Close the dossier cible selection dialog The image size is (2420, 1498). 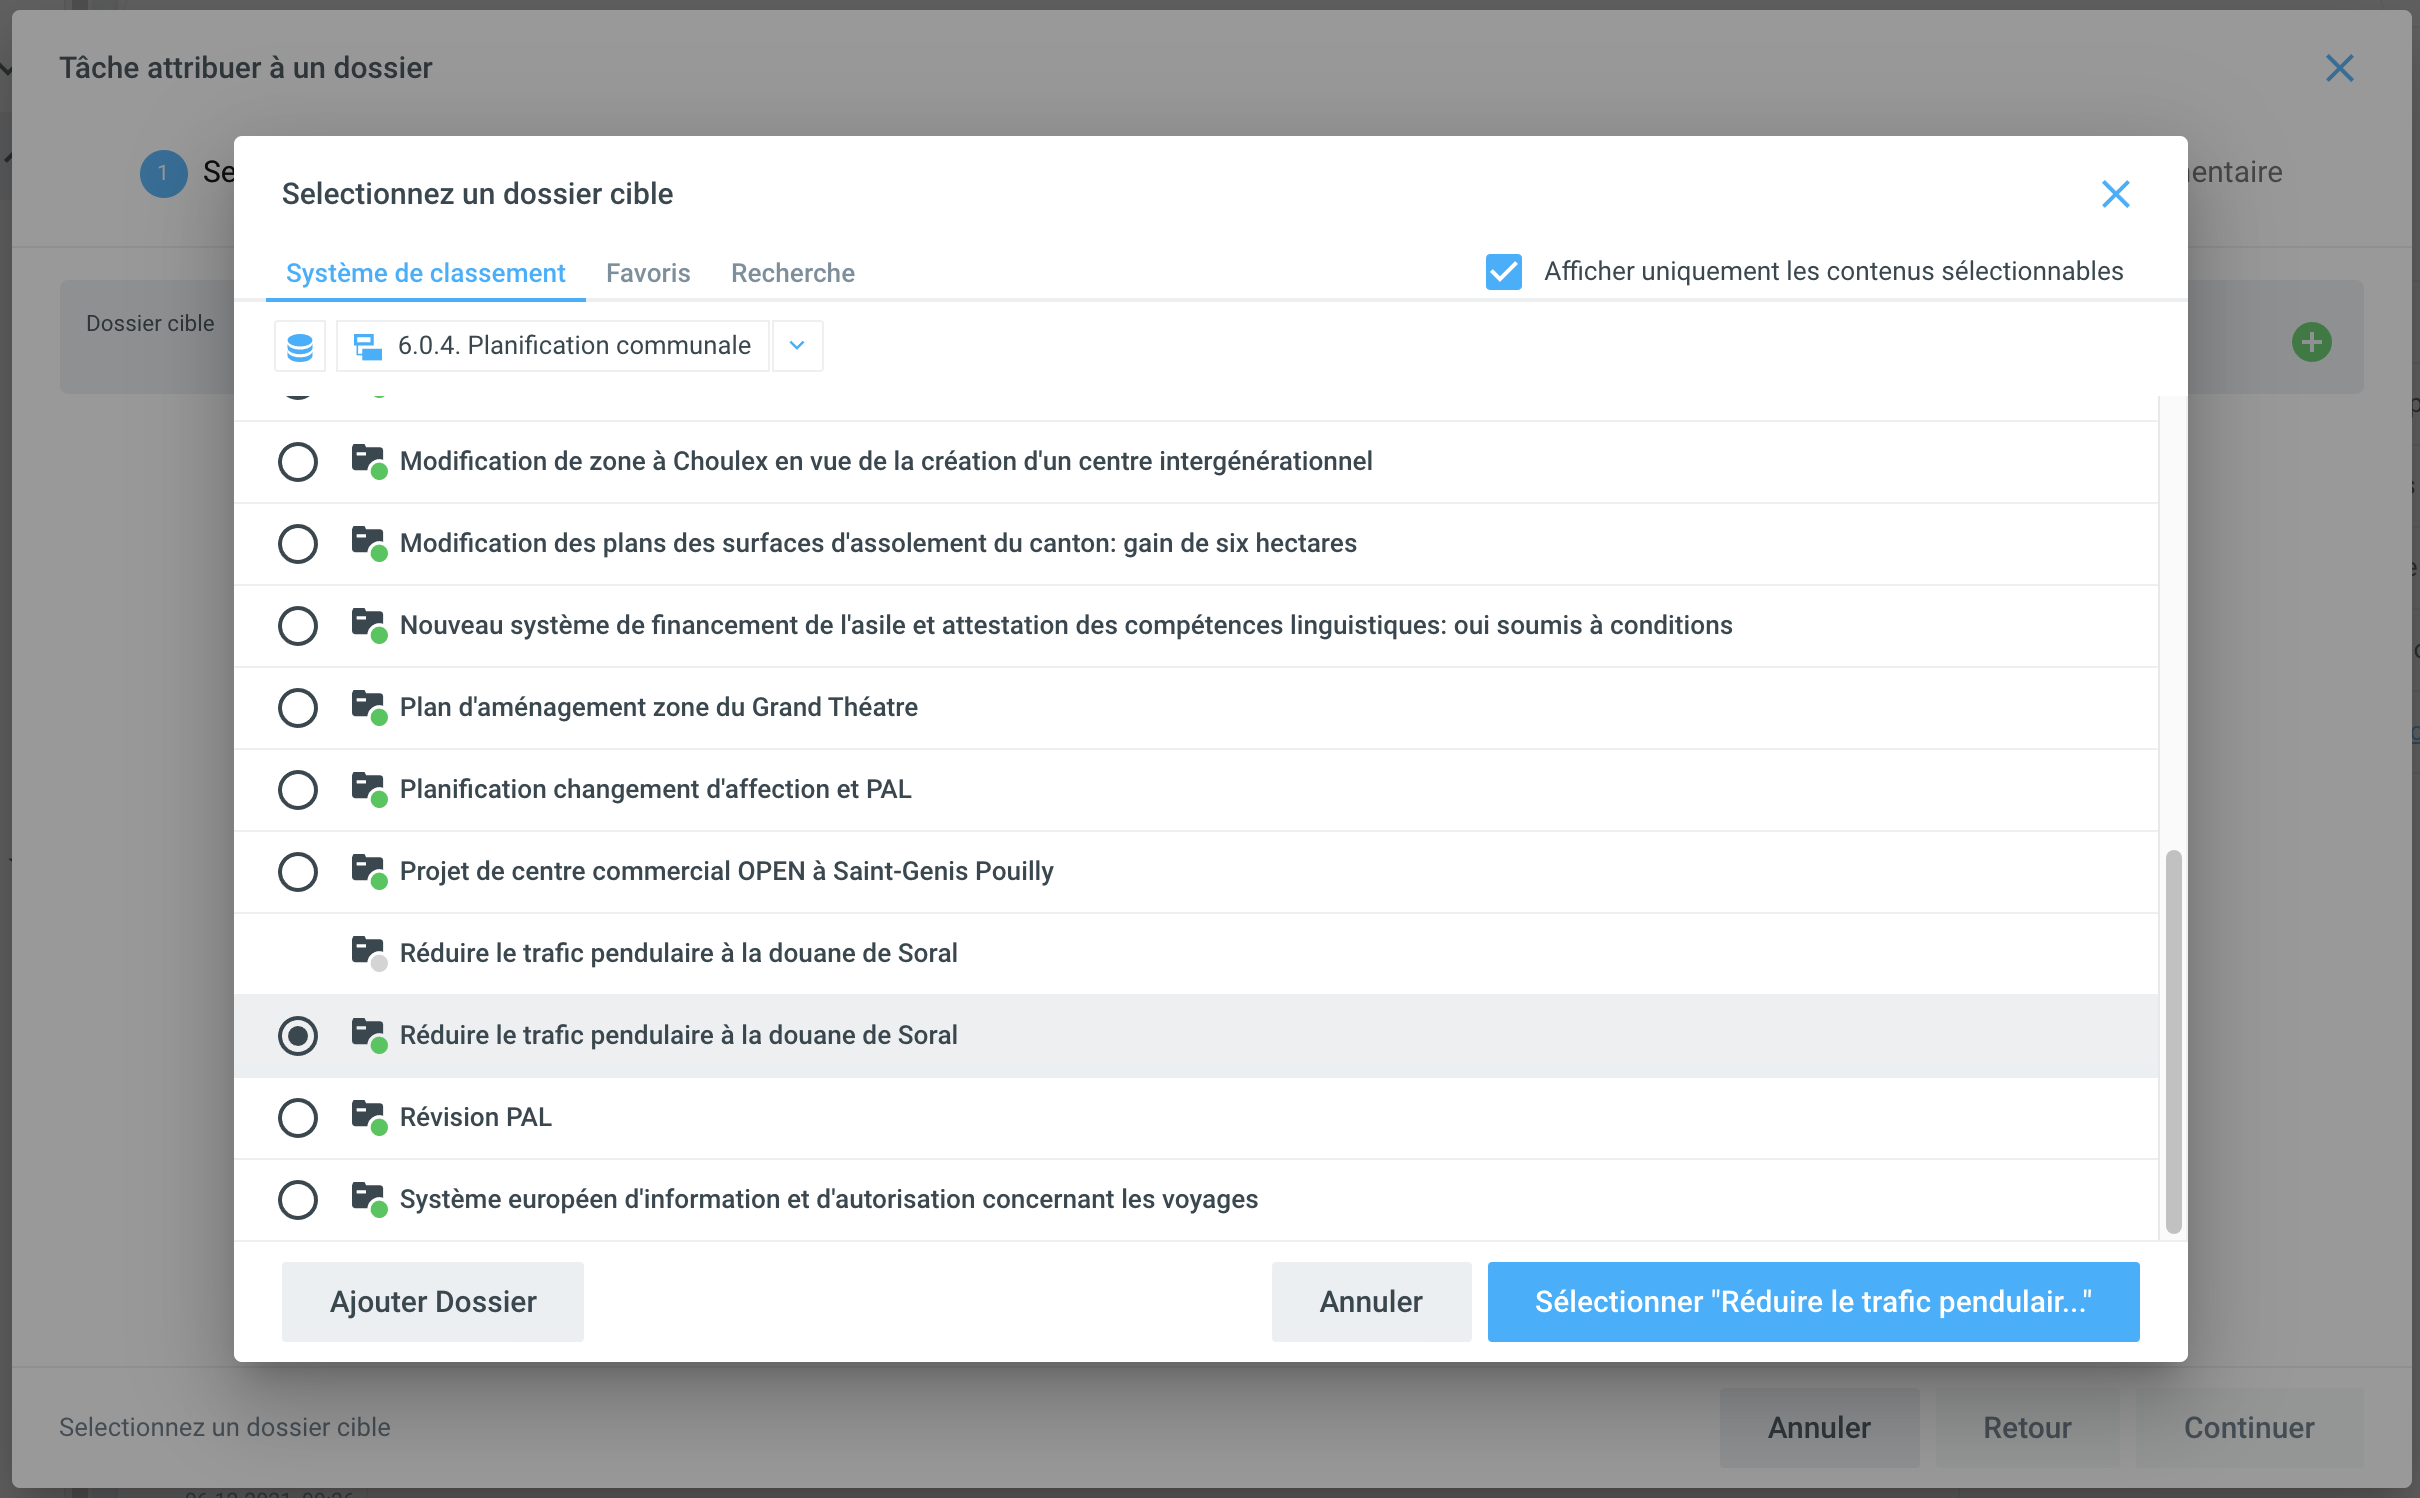coord(2115,194)
